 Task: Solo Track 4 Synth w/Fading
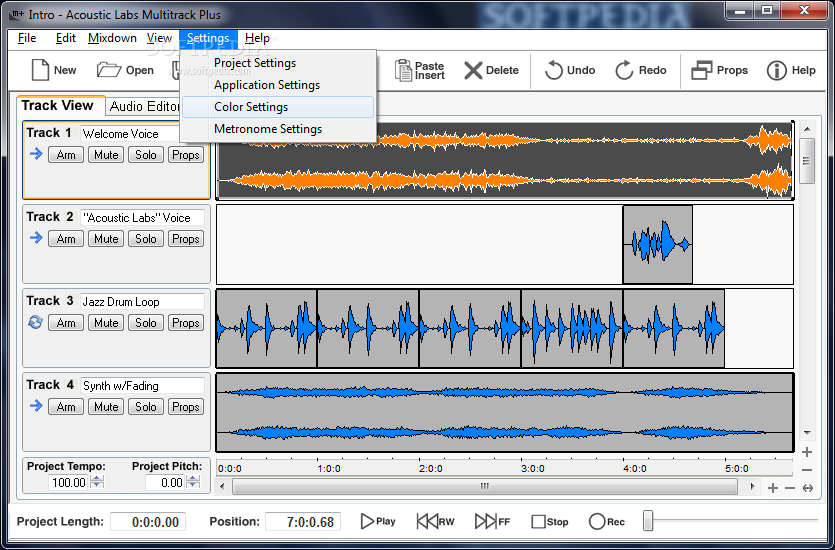pyautogui.click(x=146, y=407)
